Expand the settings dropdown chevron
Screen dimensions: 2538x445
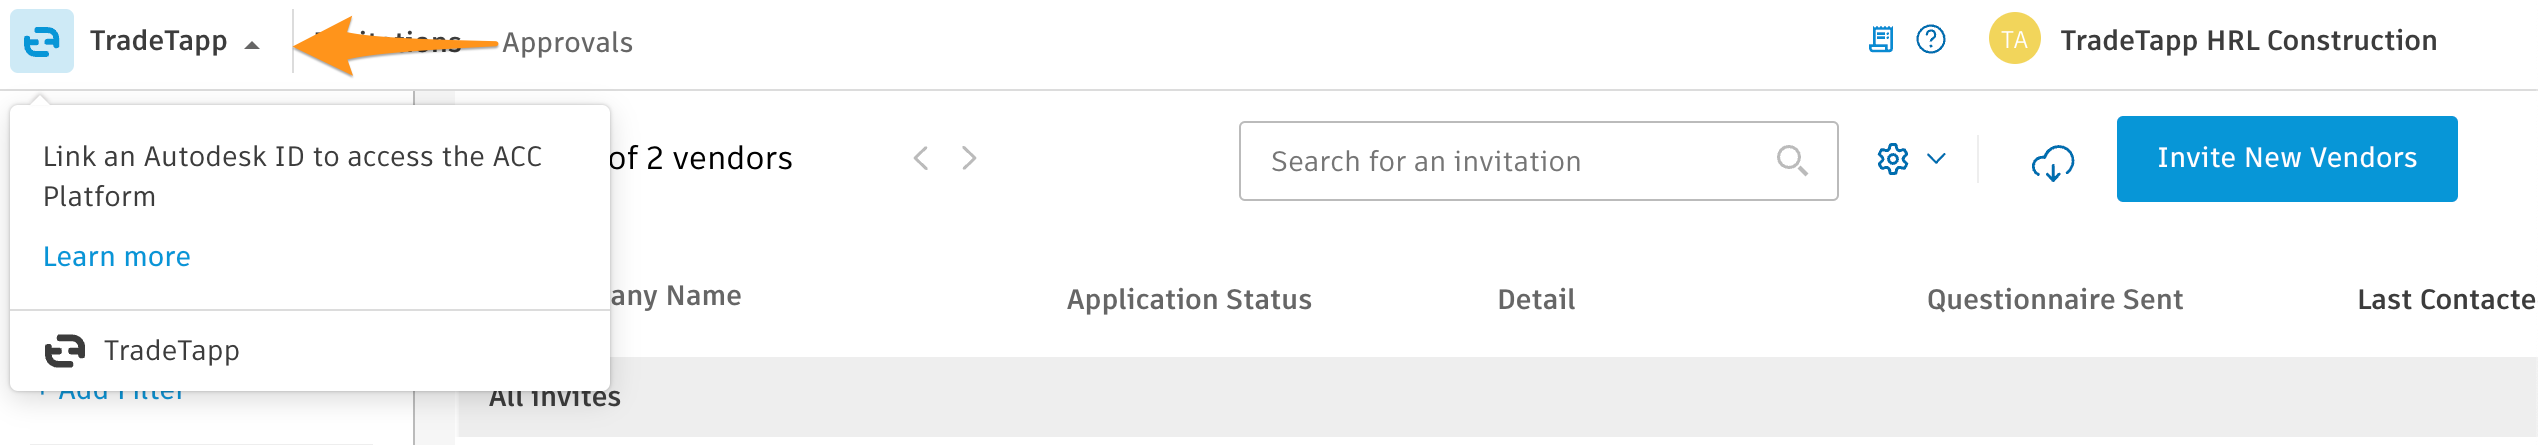coord(1936,159)
